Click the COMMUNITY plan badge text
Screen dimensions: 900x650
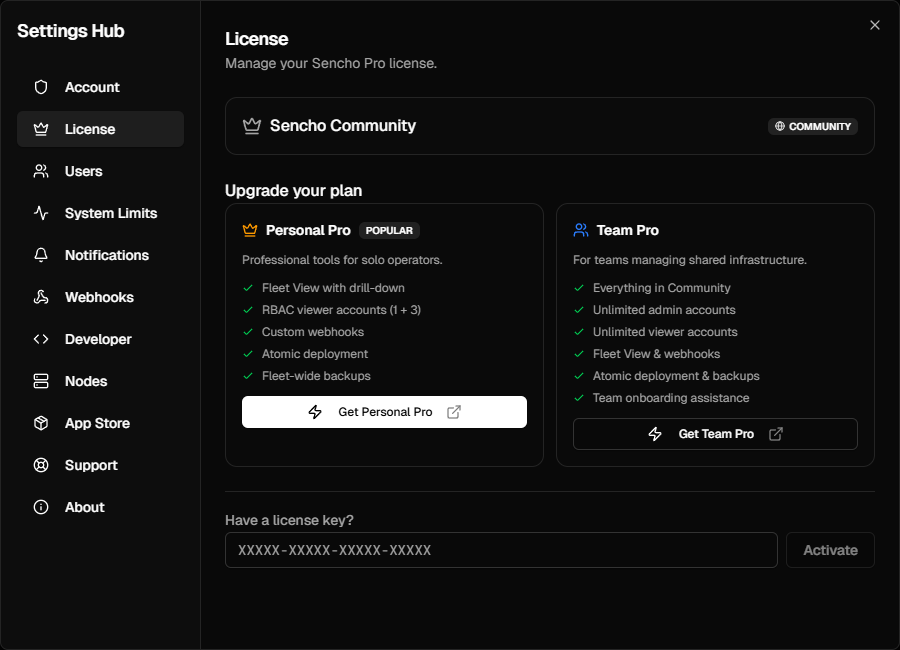(820, 126)
